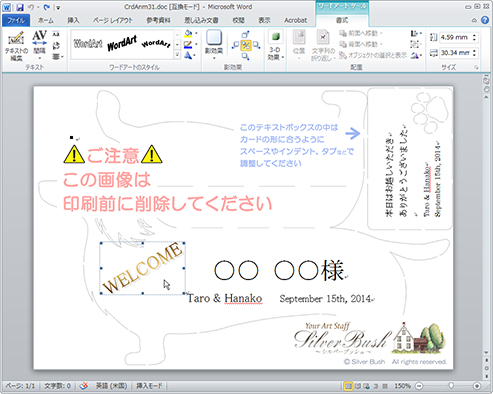Click the Save icon in quick access toolbar

(20, 7)
